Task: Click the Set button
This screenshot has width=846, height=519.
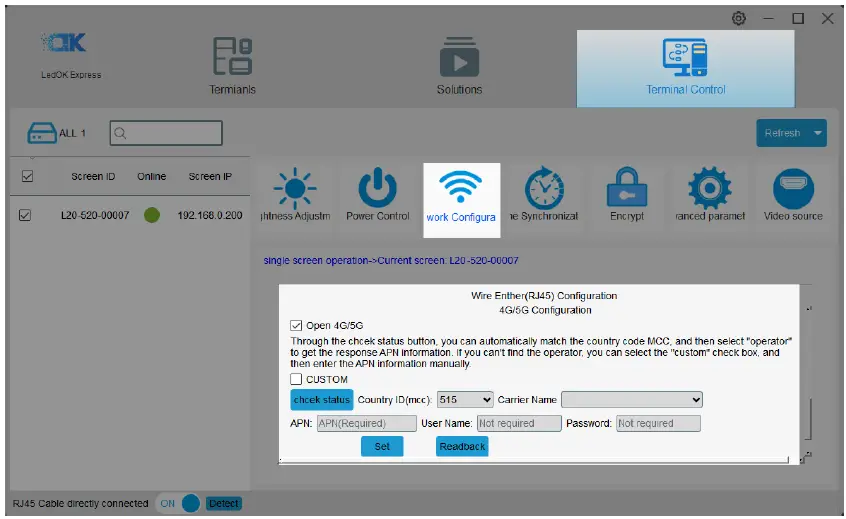Action: tap(382, 447)
